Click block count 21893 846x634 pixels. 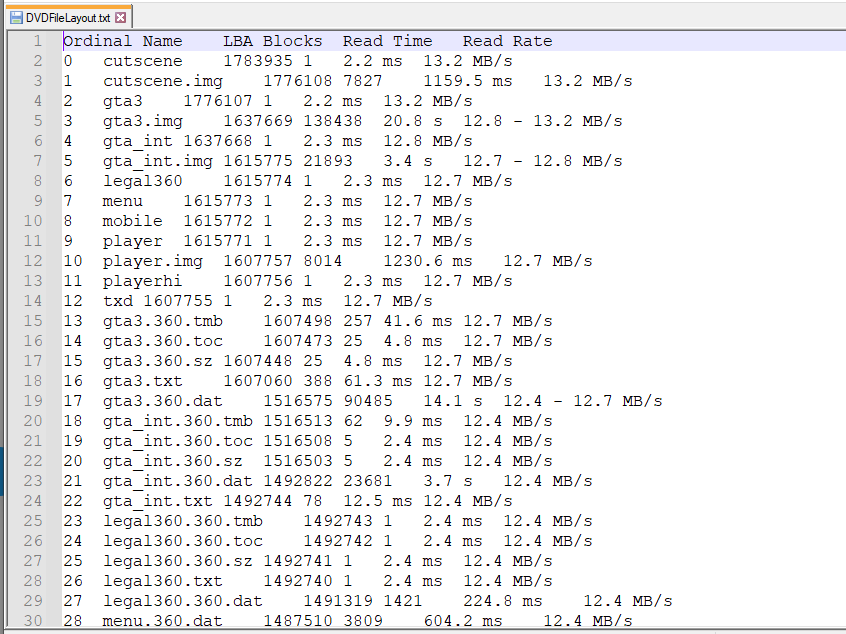(x=328, y=161)
